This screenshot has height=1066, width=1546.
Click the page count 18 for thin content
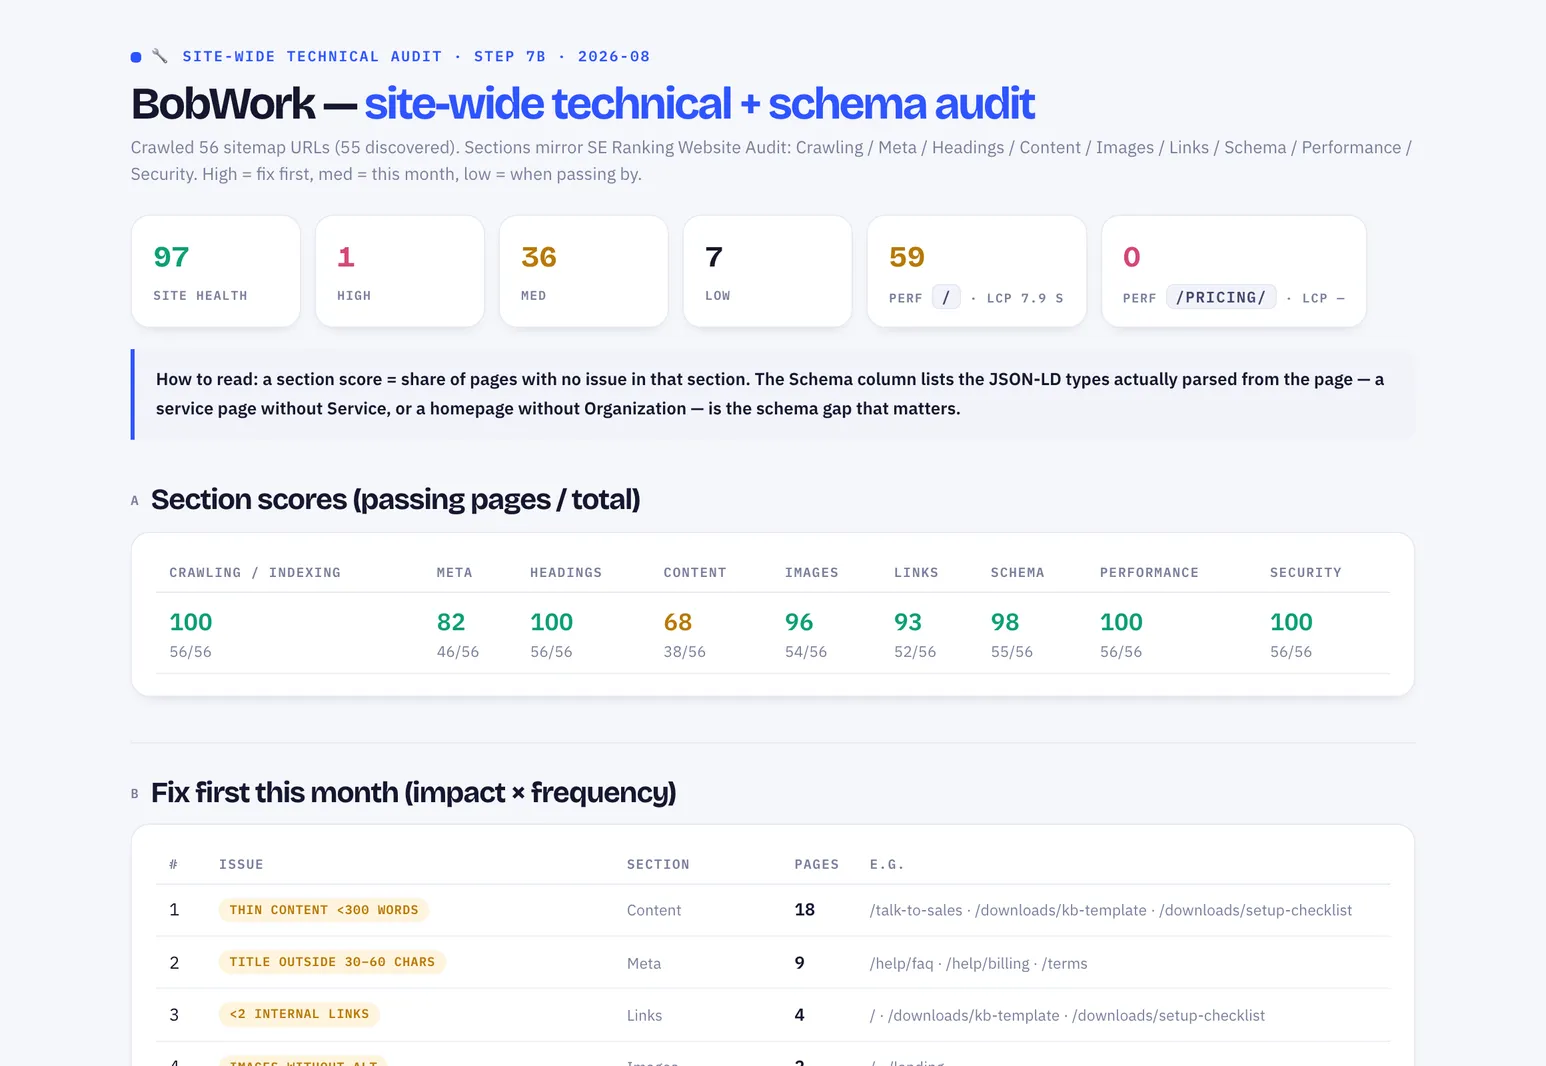[805, 910]
